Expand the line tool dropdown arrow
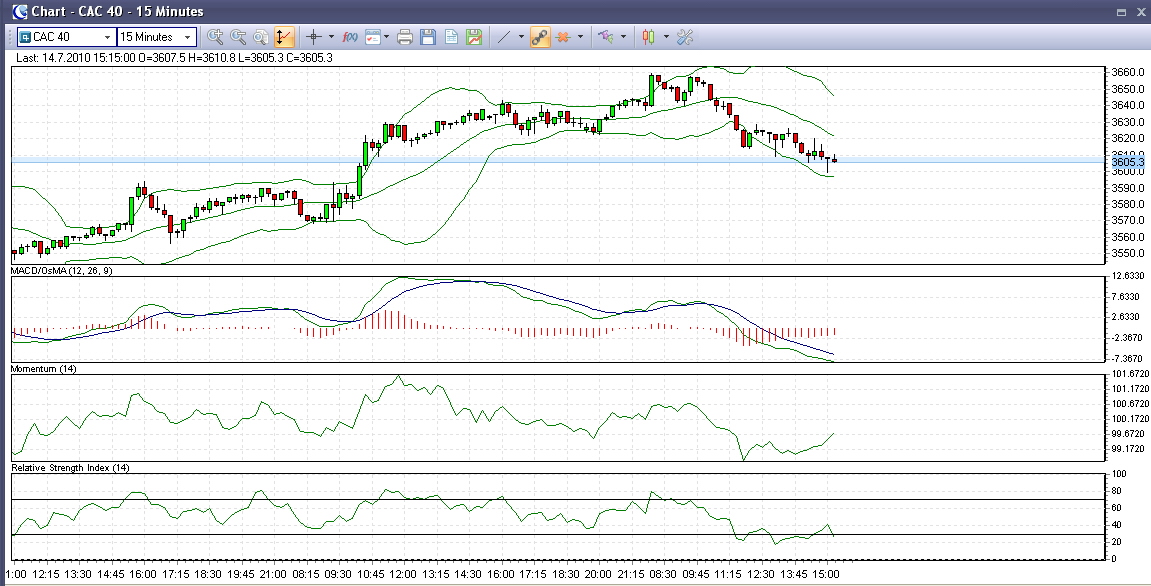This screenshot has height=586, width=1151. point(521,37)
